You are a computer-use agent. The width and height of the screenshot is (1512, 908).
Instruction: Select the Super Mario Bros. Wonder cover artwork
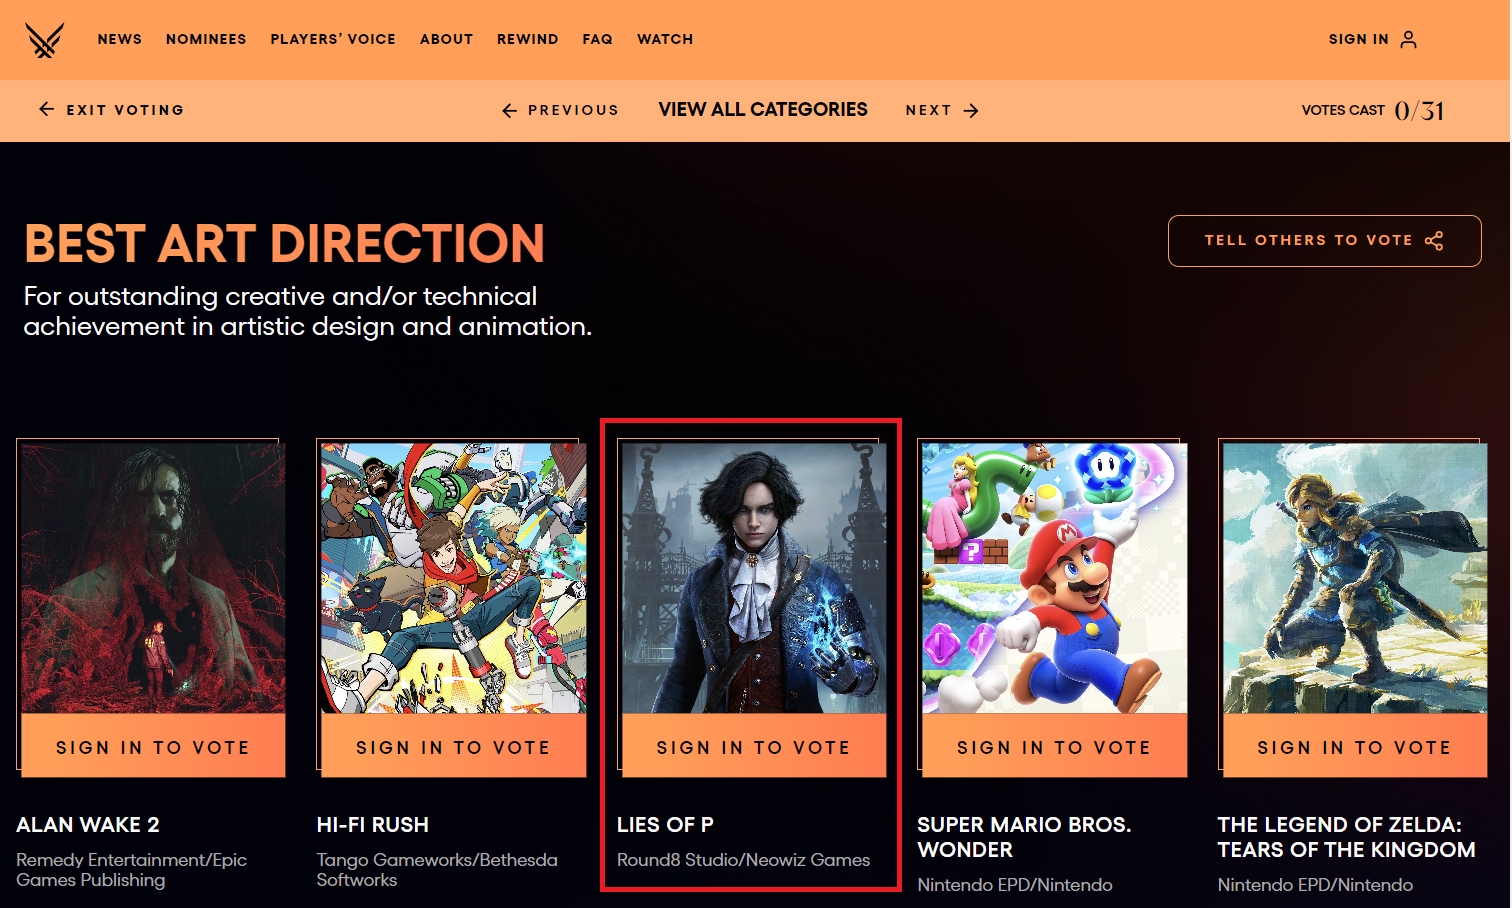[x=1054, y=578]
